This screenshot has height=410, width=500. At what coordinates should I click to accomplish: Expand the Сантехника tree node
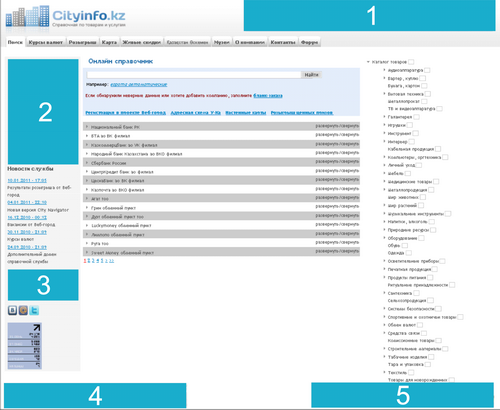(384, 293)
